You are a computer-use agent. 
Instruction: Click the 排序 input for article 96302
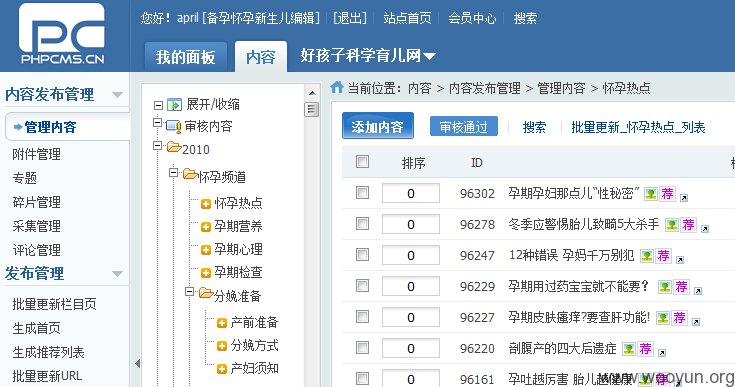pos(411,193)
